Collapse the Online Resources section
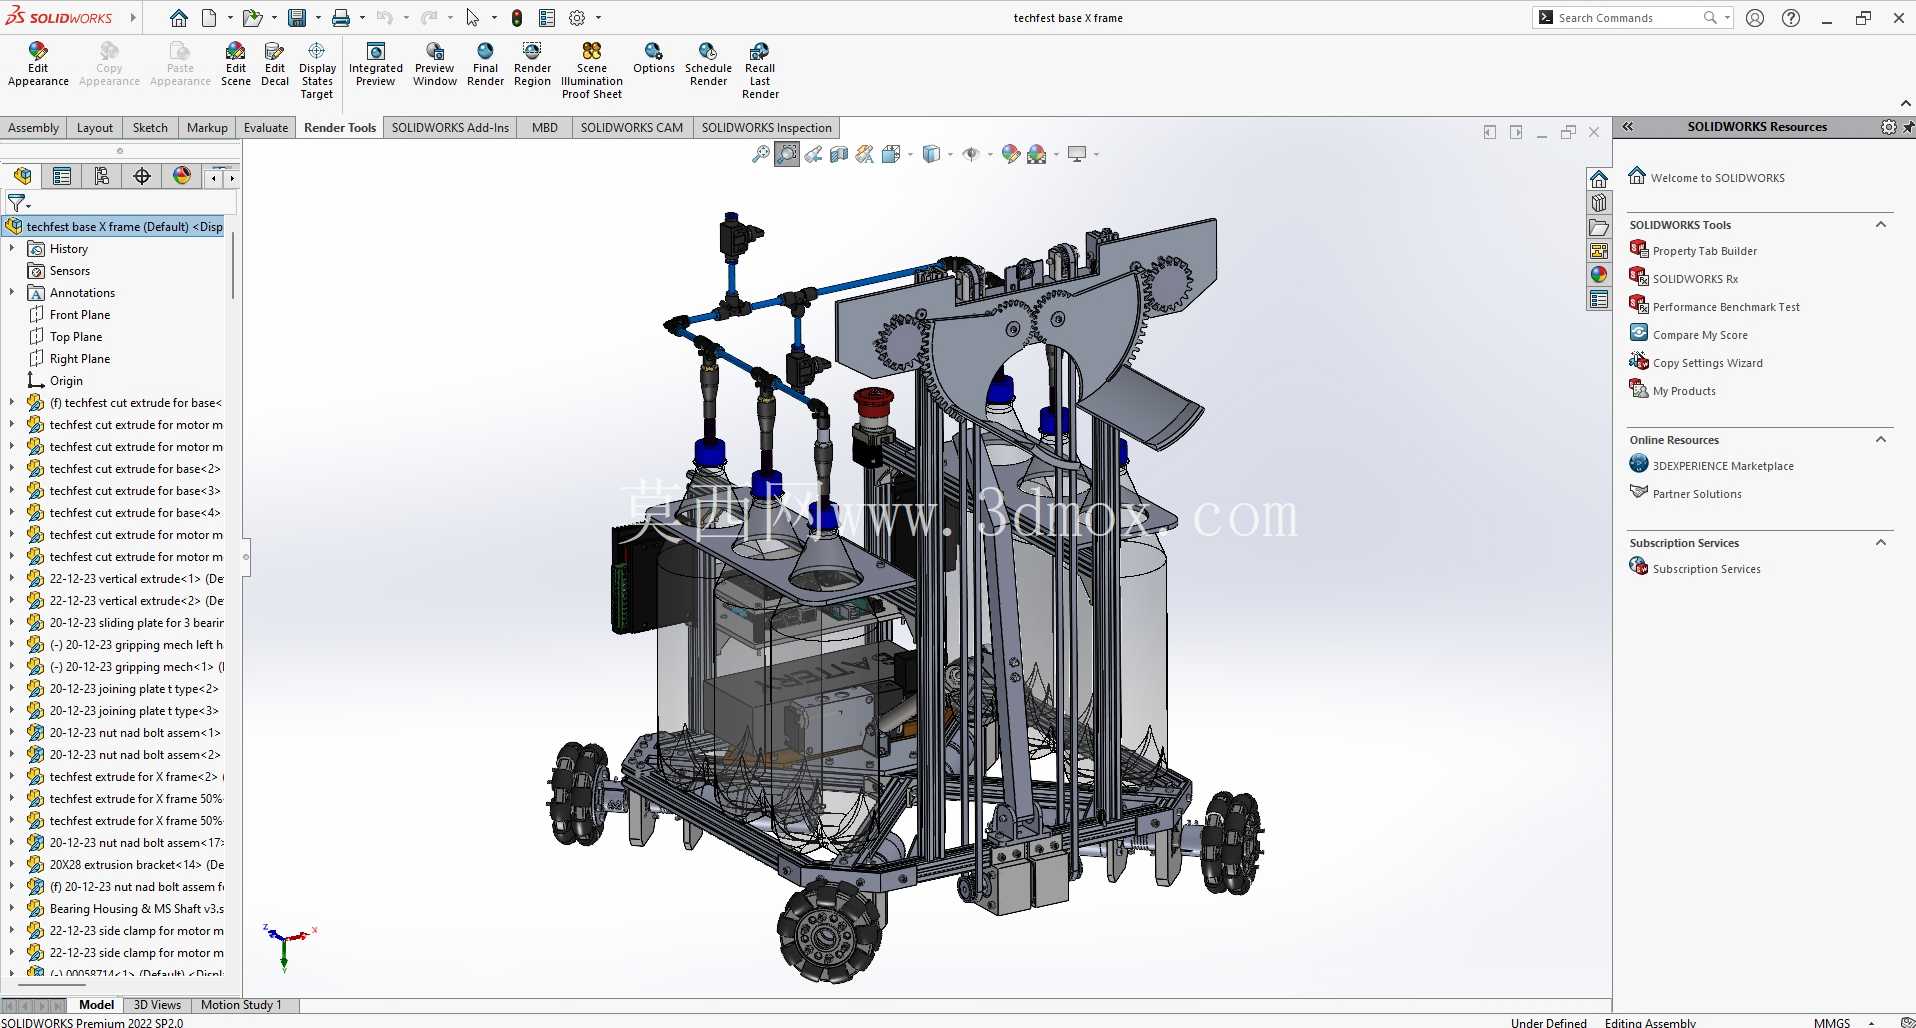The image size is (1916, 1028). coord(1881,440)
